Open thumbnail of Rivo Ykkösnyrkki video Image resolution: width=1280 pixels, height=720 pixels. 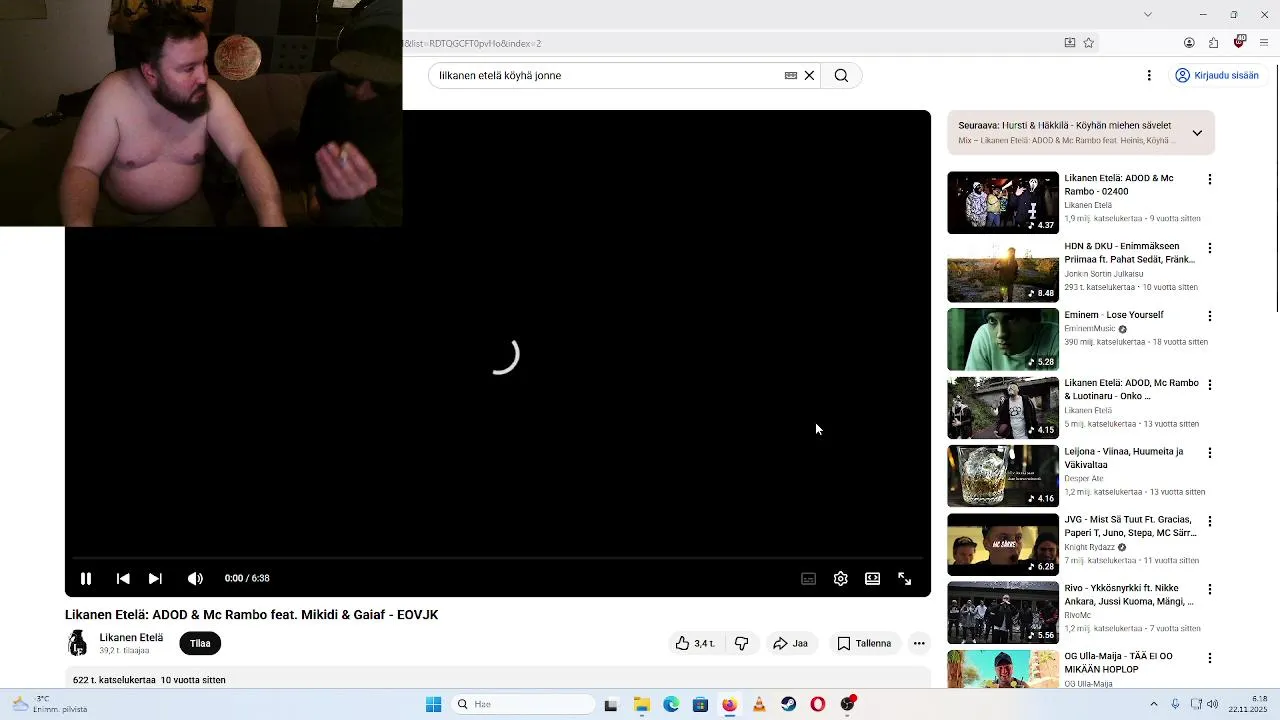point(1003,613)
